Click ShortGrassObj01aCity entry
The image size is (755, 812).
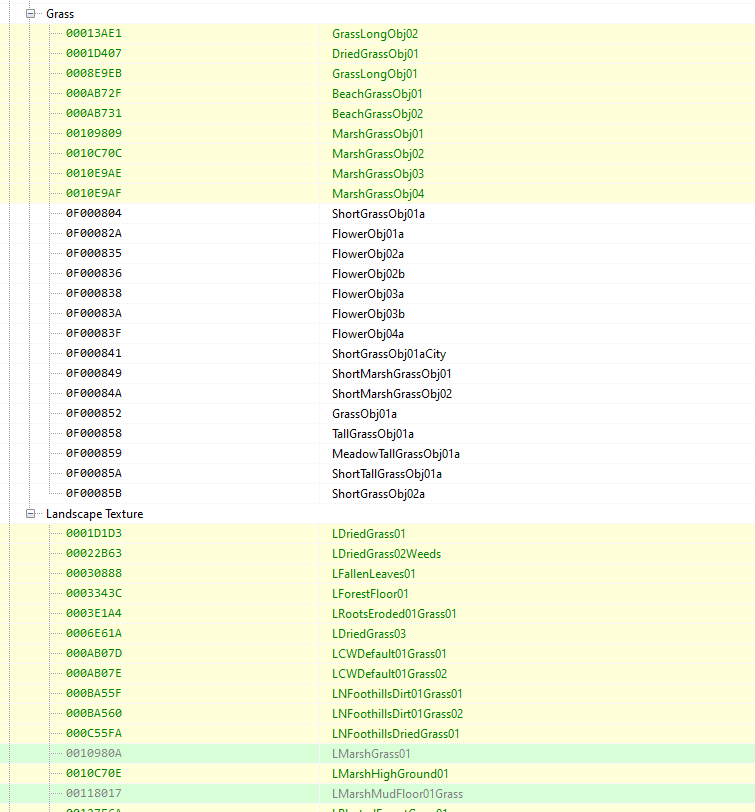point(389,354)
